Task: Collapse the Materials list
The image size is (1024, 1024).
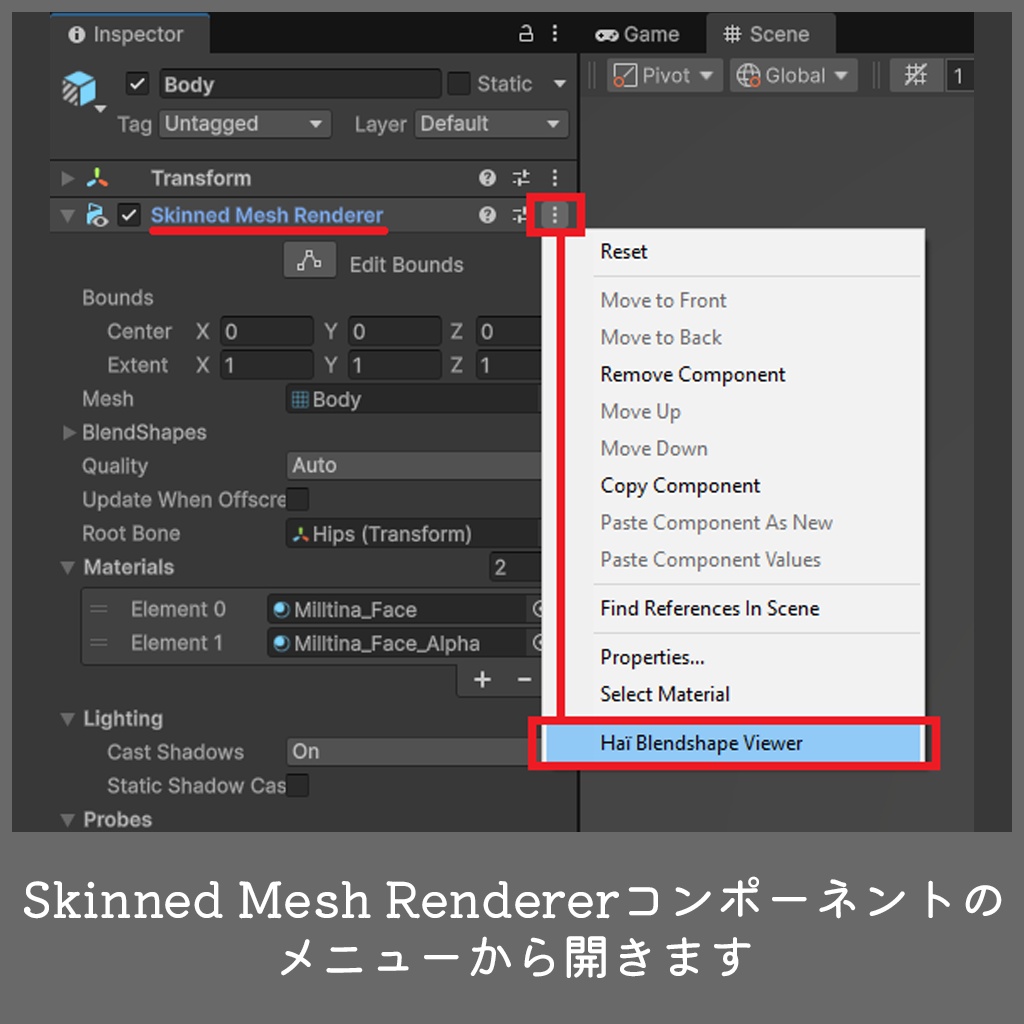Action: tap(67, 568)
